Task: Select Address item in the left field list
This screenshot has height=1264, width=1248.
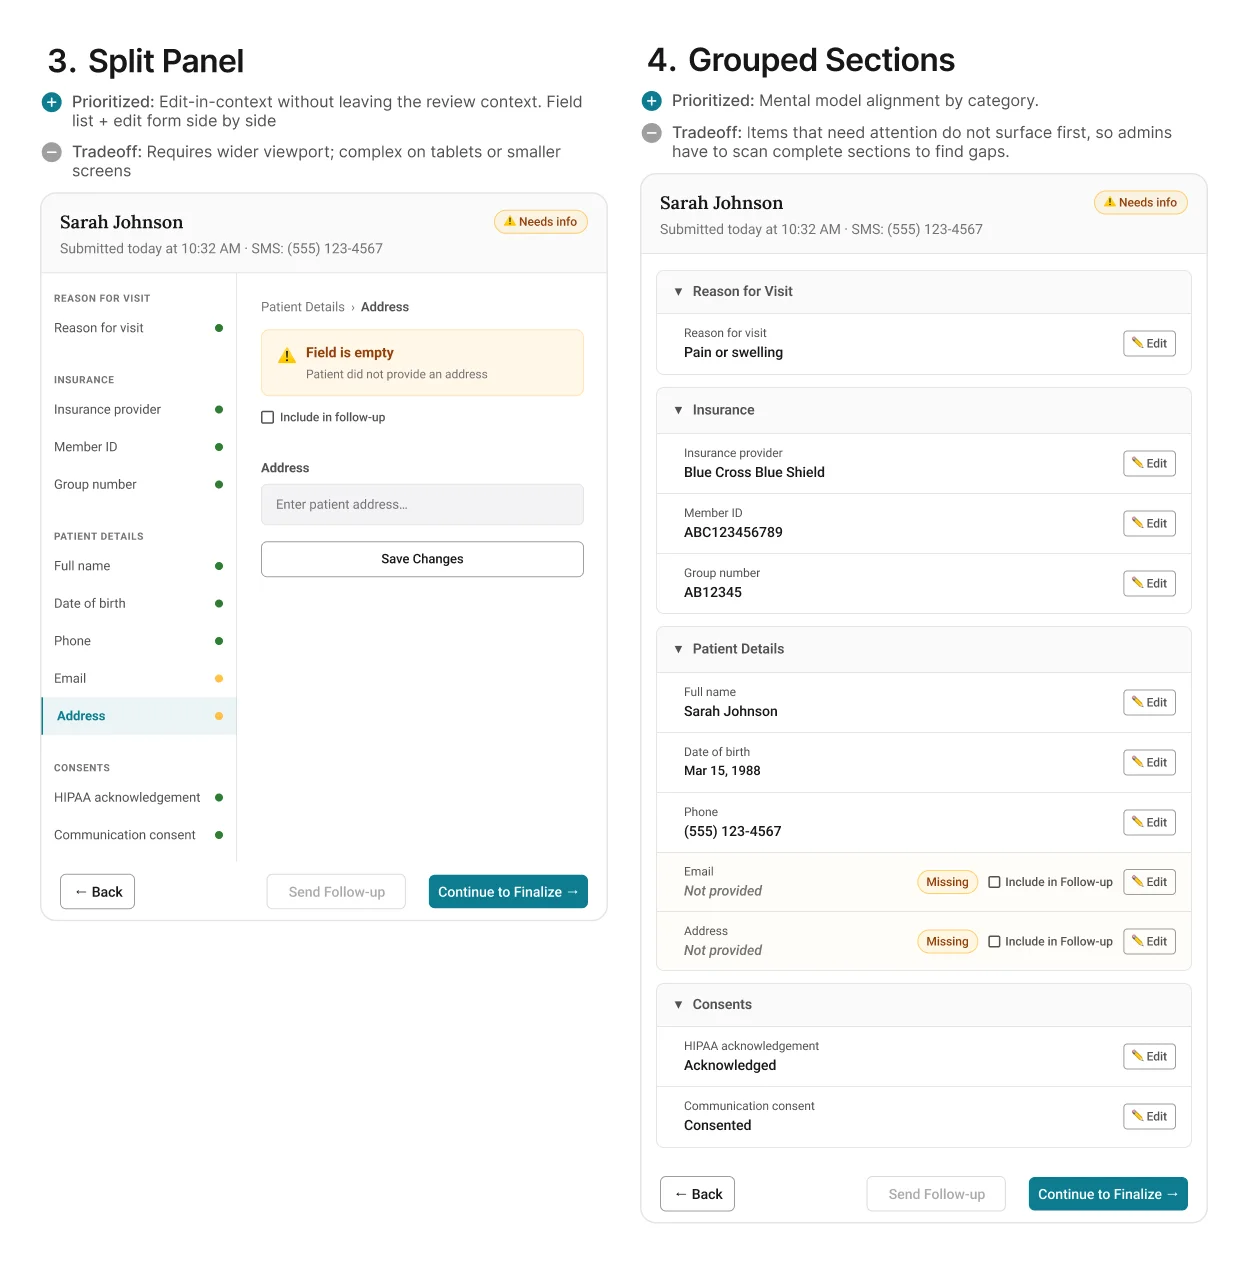Action: (x=81, y=716)
